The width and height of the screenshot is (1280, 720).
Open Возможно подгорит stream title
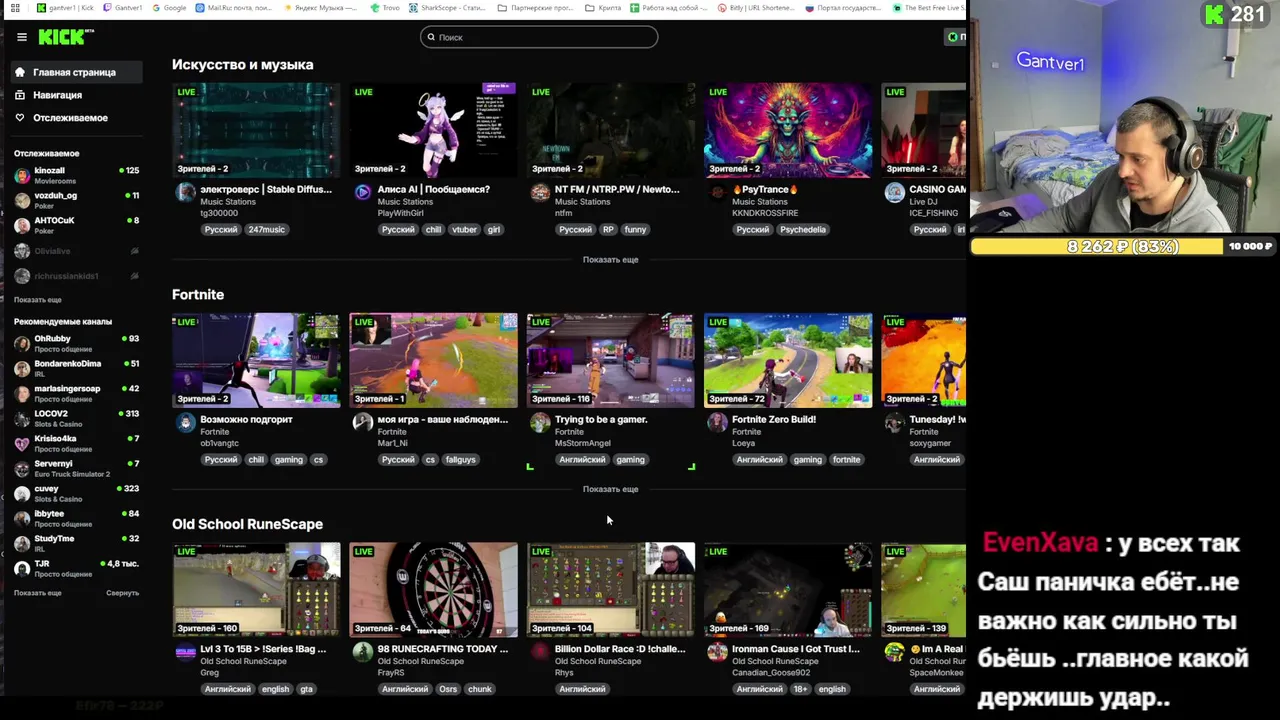coord(246,420)
